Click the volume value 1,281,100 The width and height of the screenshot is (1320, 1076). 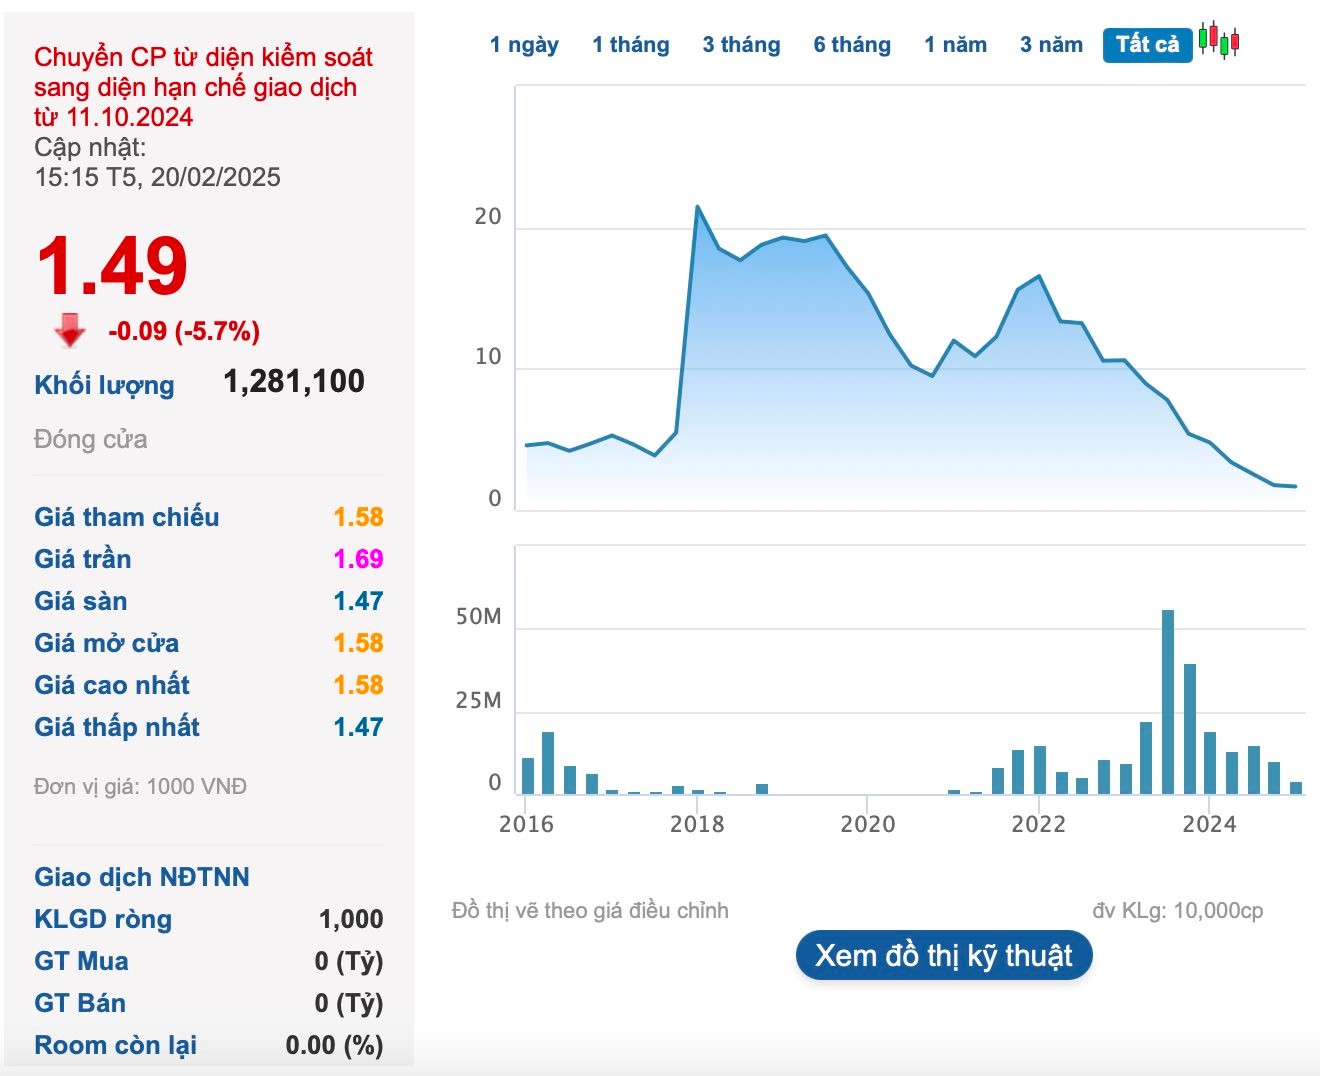[x=294, y=381]
